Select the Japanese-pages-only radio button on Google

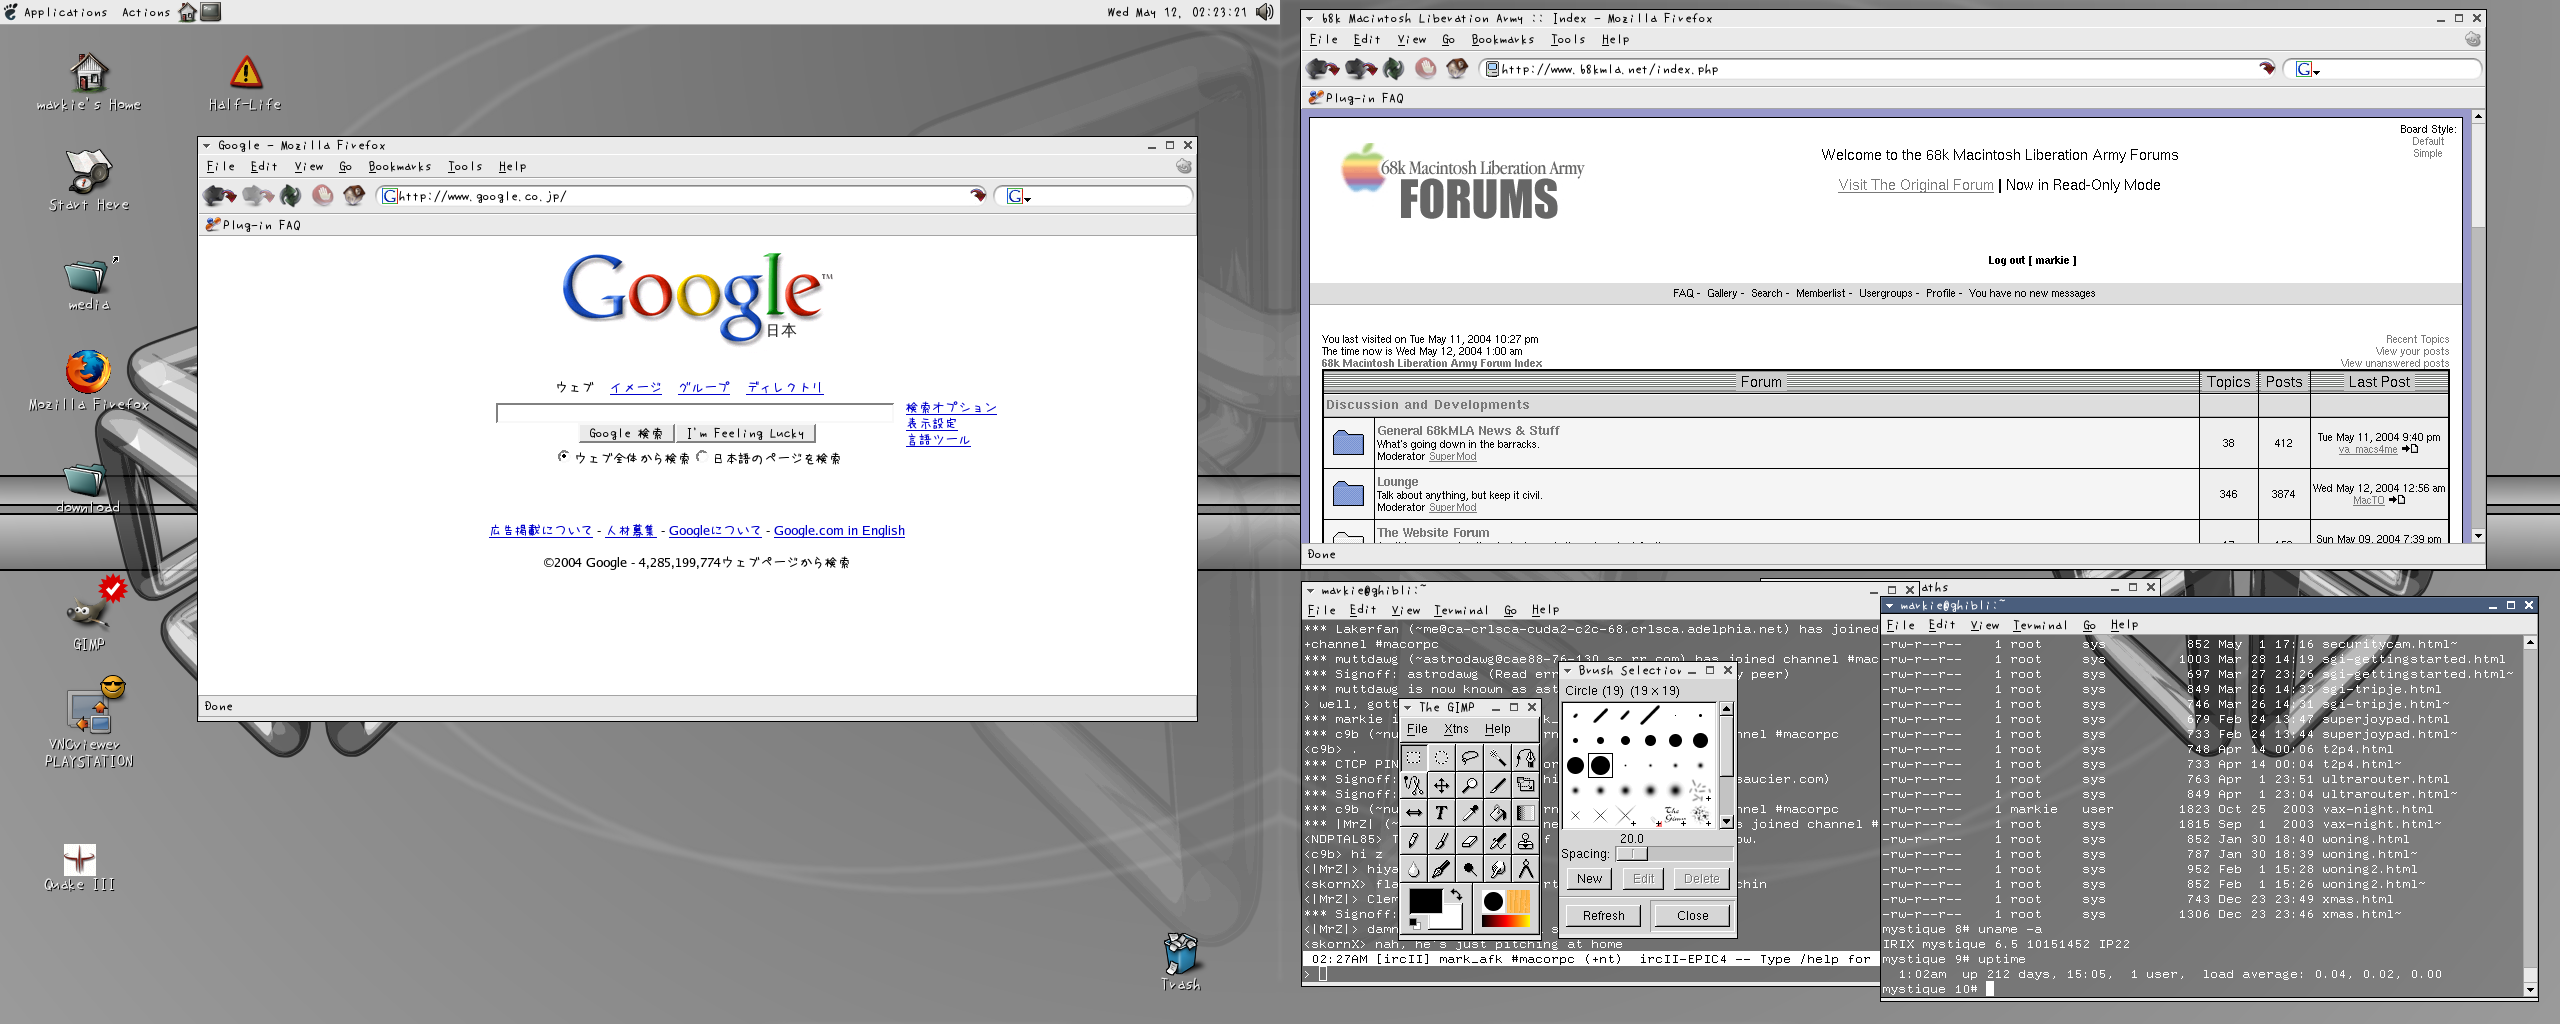pos(701,457)
